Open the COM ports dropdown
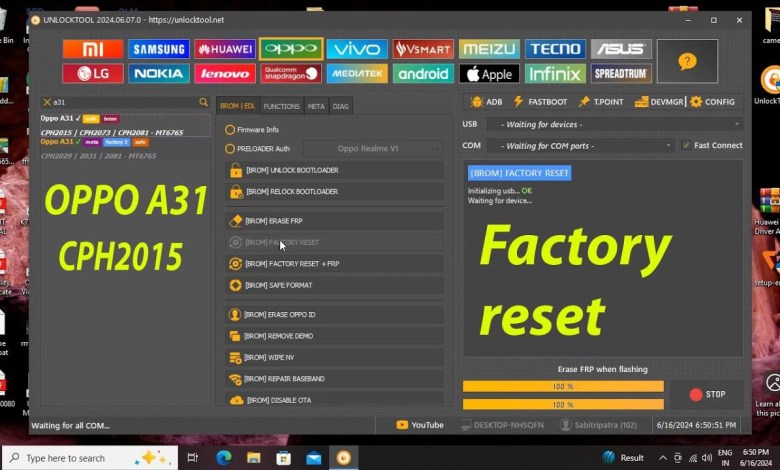Image resolution: width=780 pixels, height=470 pixels. click(x=580, y=146)
